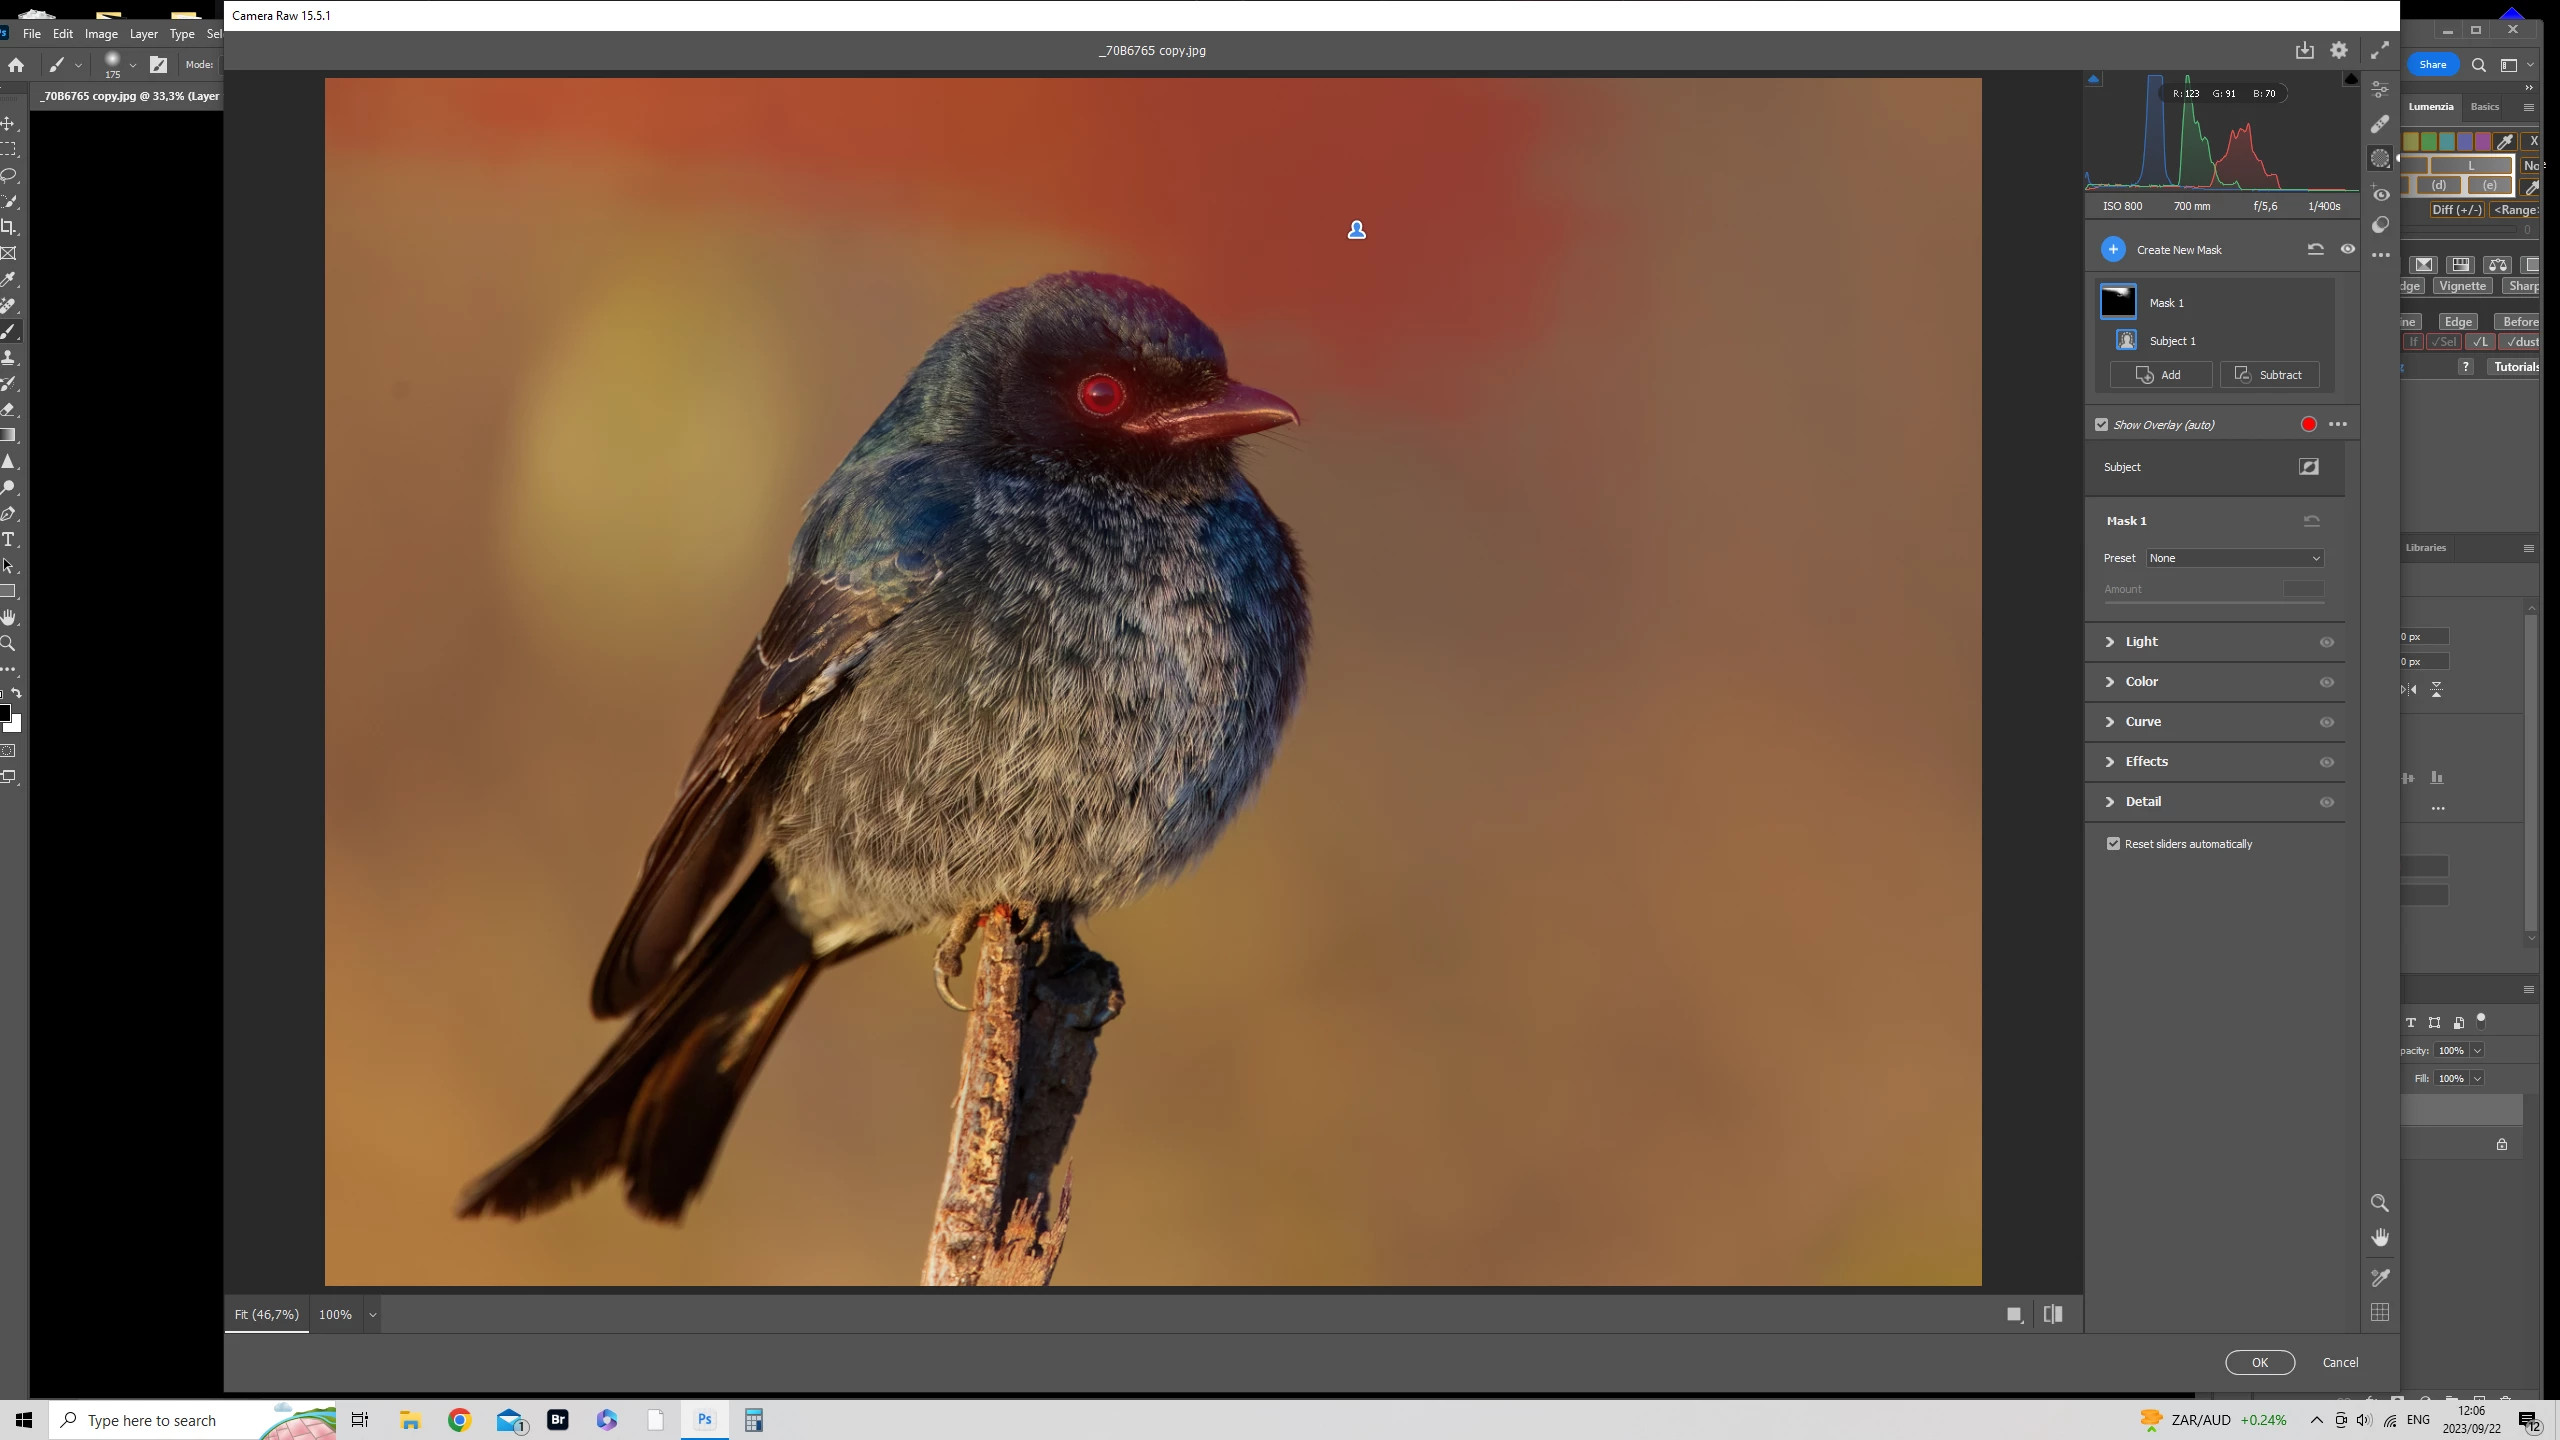
Task: Disable Reset sliders automatically checkbox
Action: (2113, 844)
